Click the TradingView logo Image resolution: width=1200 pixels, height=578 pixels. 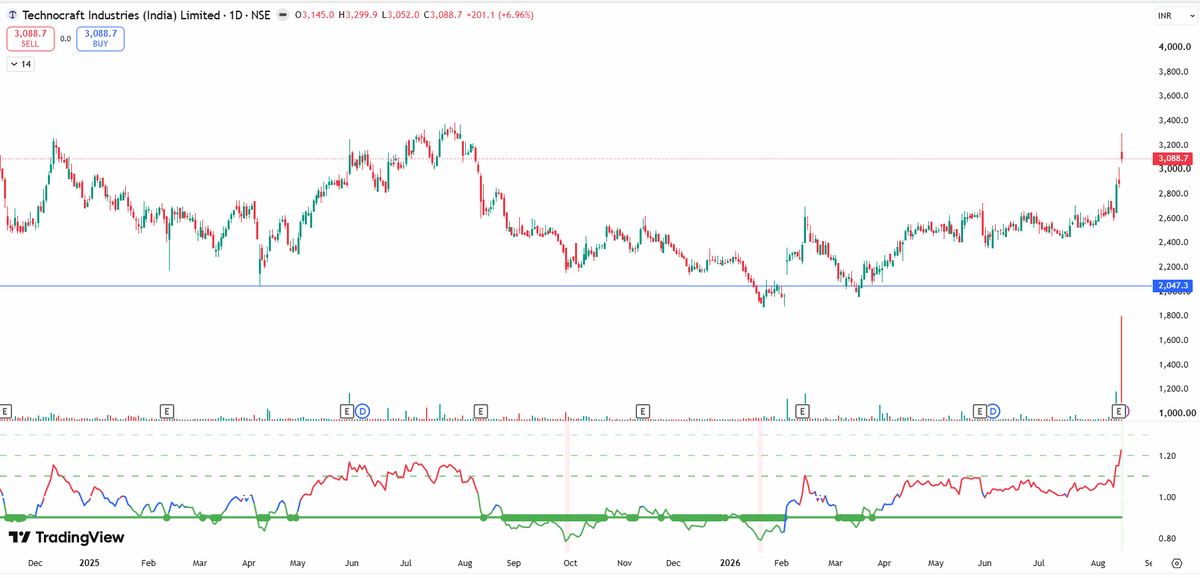pyautogui.click(x=66, y=537)
